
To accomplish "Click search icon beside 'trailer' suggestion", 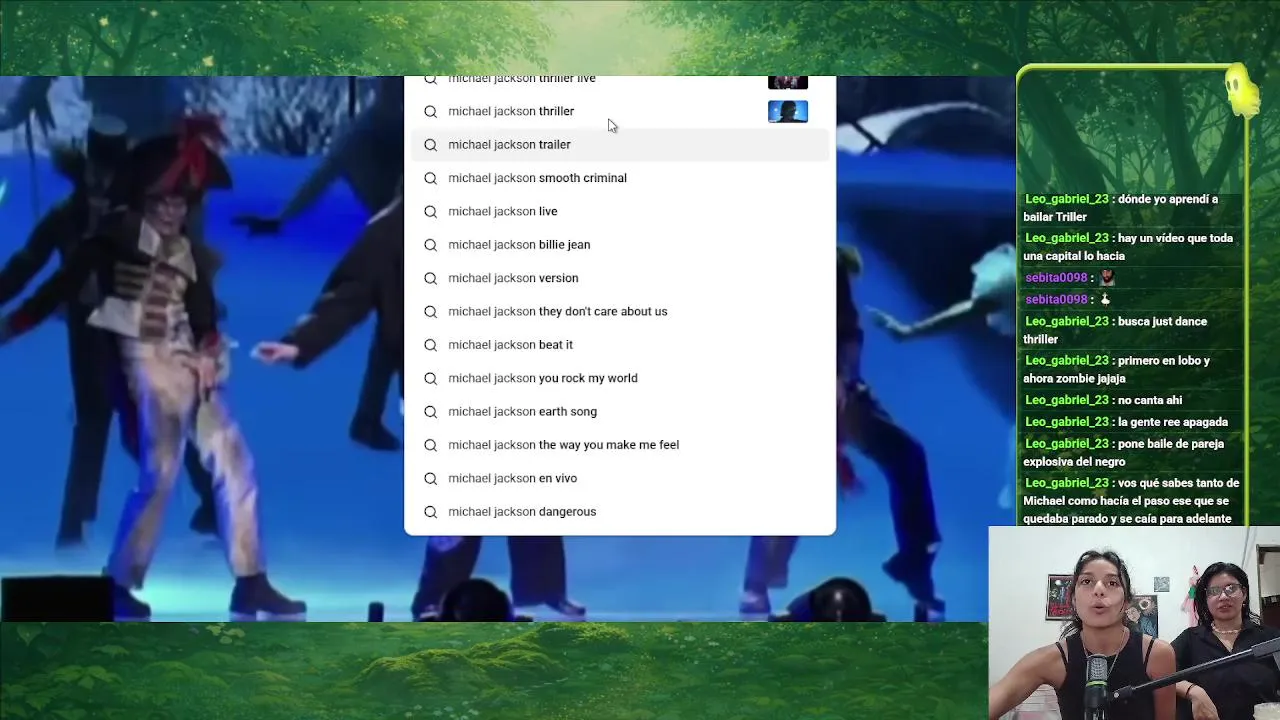I will (x=430, y=144).
